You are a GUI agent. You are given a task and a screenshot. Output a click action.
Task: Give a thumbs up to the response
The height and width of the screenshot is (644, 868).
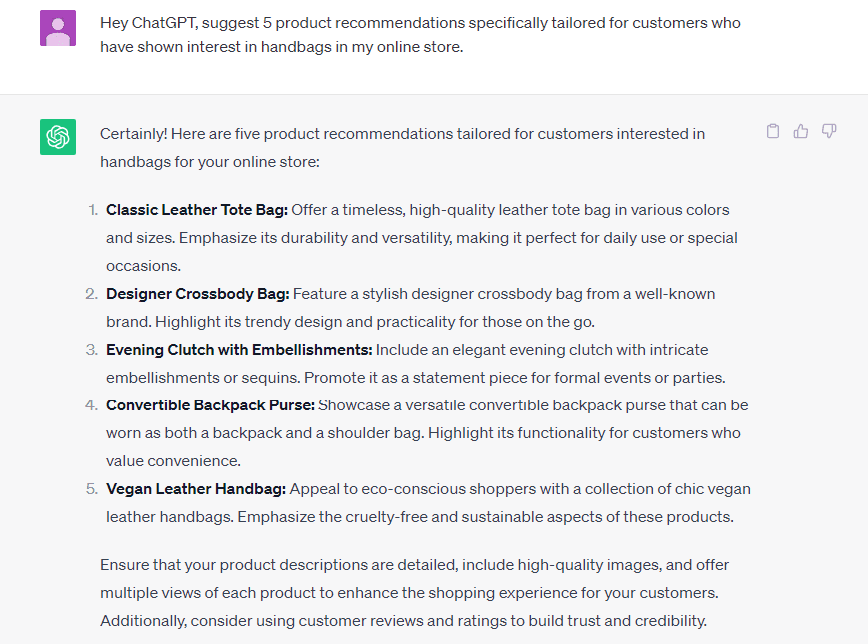[800, 130]
